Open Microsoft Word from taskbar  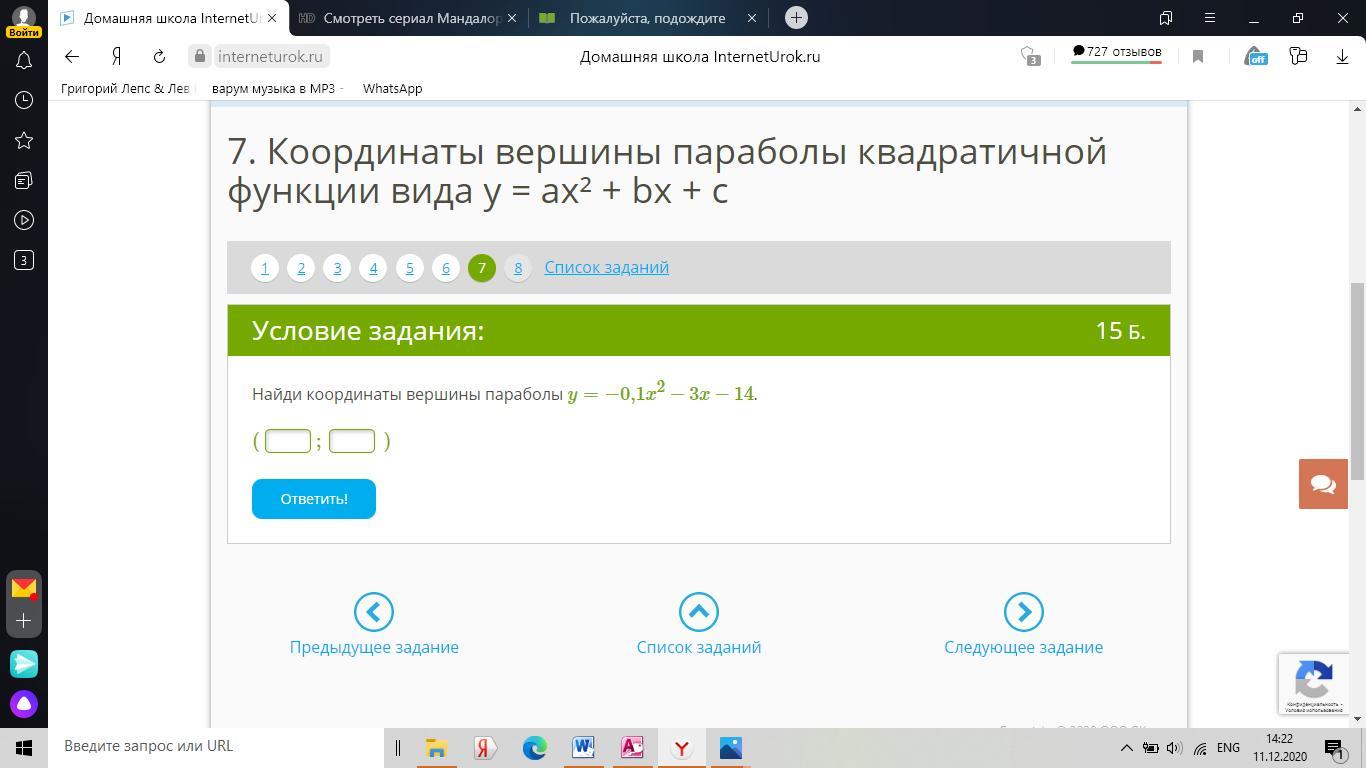(583, 748)
